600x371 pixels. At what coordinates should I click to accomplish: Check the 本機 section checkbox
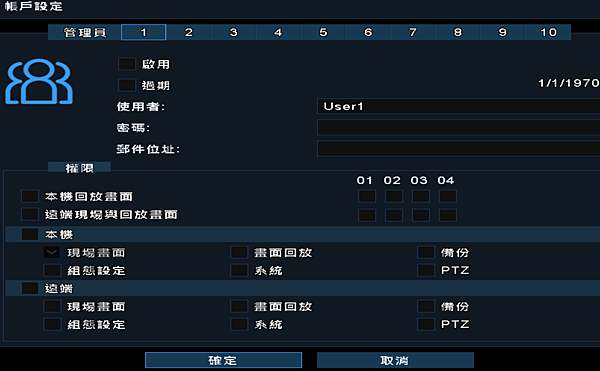[x=30, y=234]
